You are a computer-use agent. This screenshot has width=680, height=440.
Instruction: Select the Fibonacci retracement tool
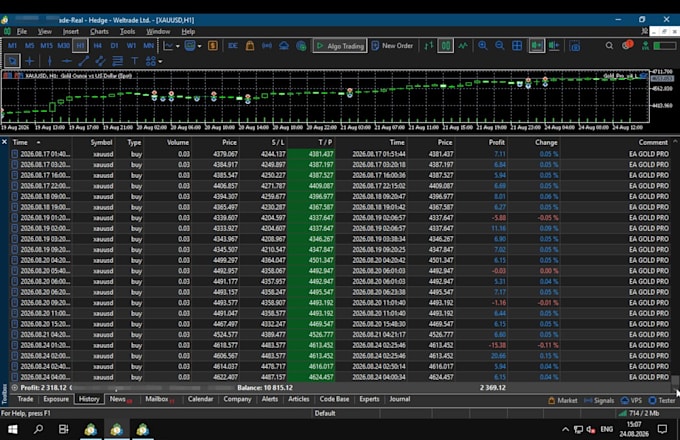118,61
